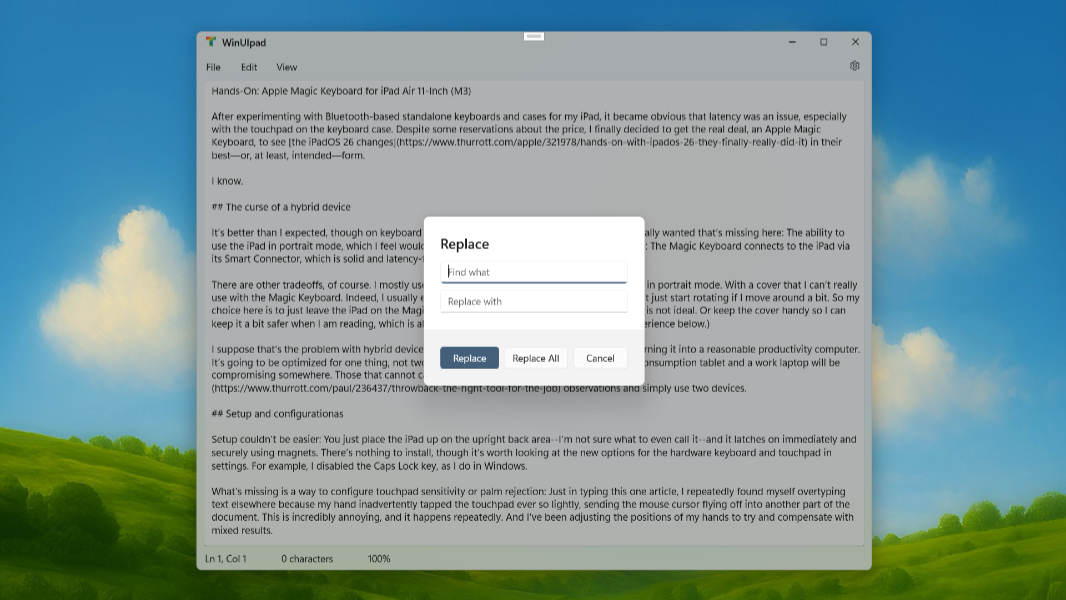Screen dimensions: 1066x600
Task: Focus the "Find what" text field
Action: 534,272
